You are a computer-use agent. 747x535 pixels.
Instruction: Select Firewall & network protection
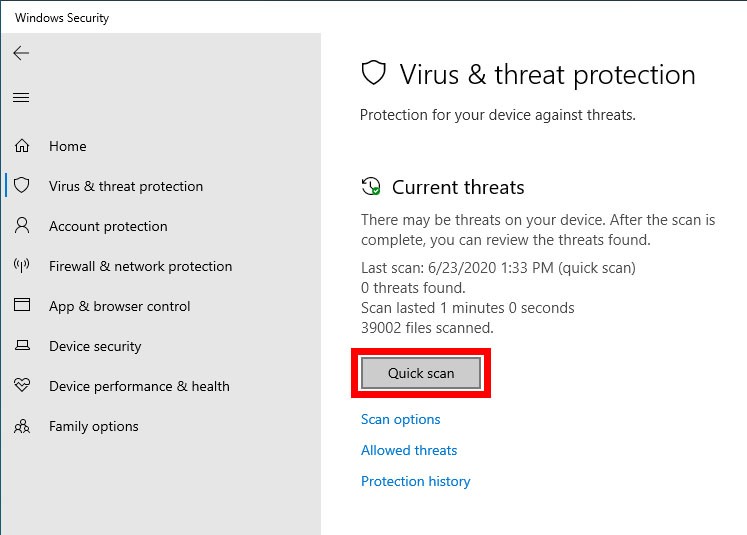140,266
